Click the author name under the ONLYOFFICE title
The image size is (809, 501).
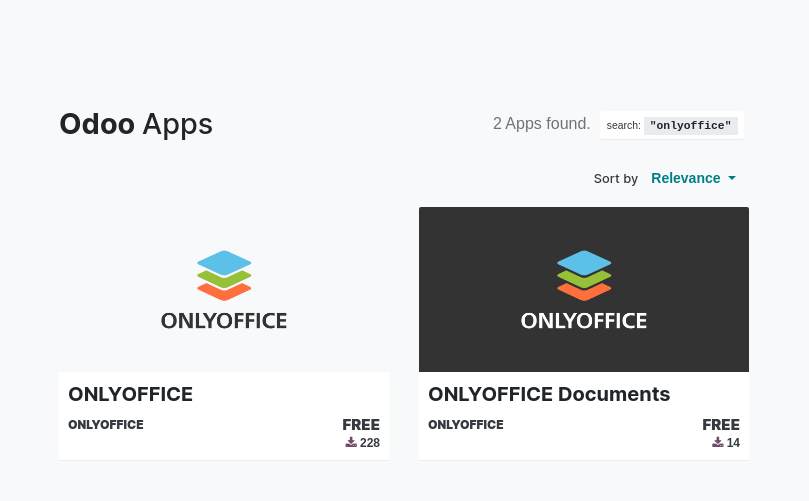(x=106, y=425)
